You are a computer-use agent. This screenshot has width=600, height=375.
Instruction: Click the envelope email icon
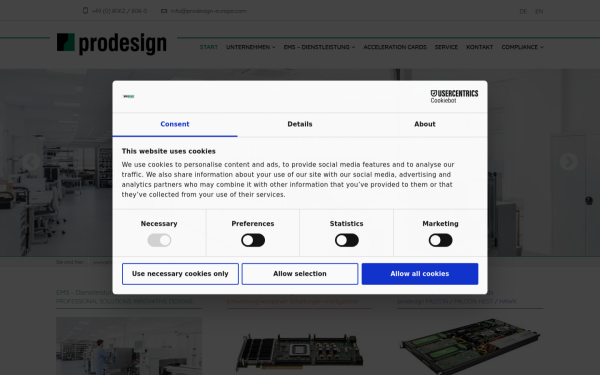point(164,11)
